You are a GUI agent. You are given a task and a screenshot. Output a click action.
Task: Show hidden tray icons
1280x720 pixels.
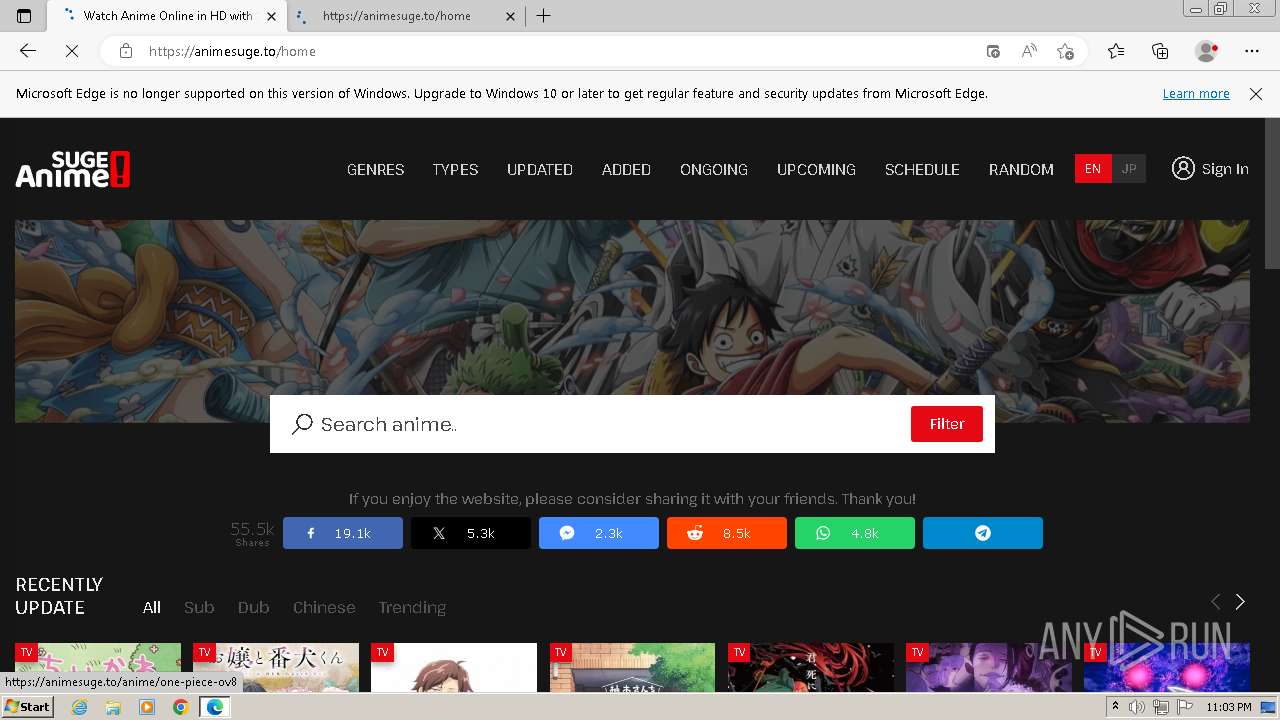[1115, 707]
